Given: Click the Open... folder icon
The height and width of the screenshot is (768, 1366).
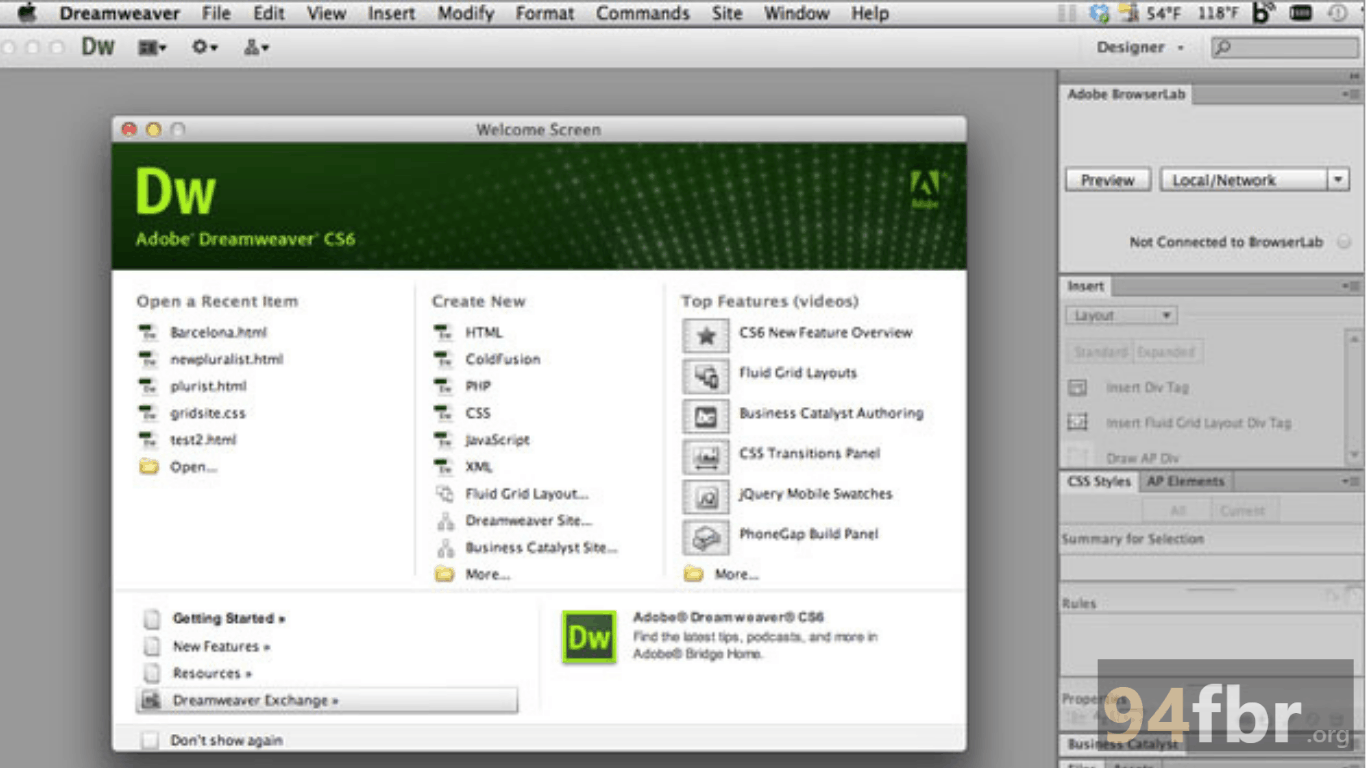Looking at the screenshot, I should pos(149,466).
